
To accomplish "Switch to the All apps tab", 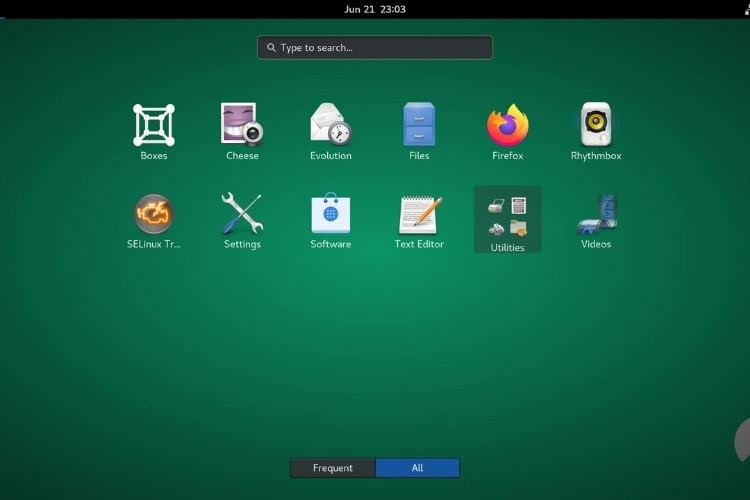I will [418, 468].
